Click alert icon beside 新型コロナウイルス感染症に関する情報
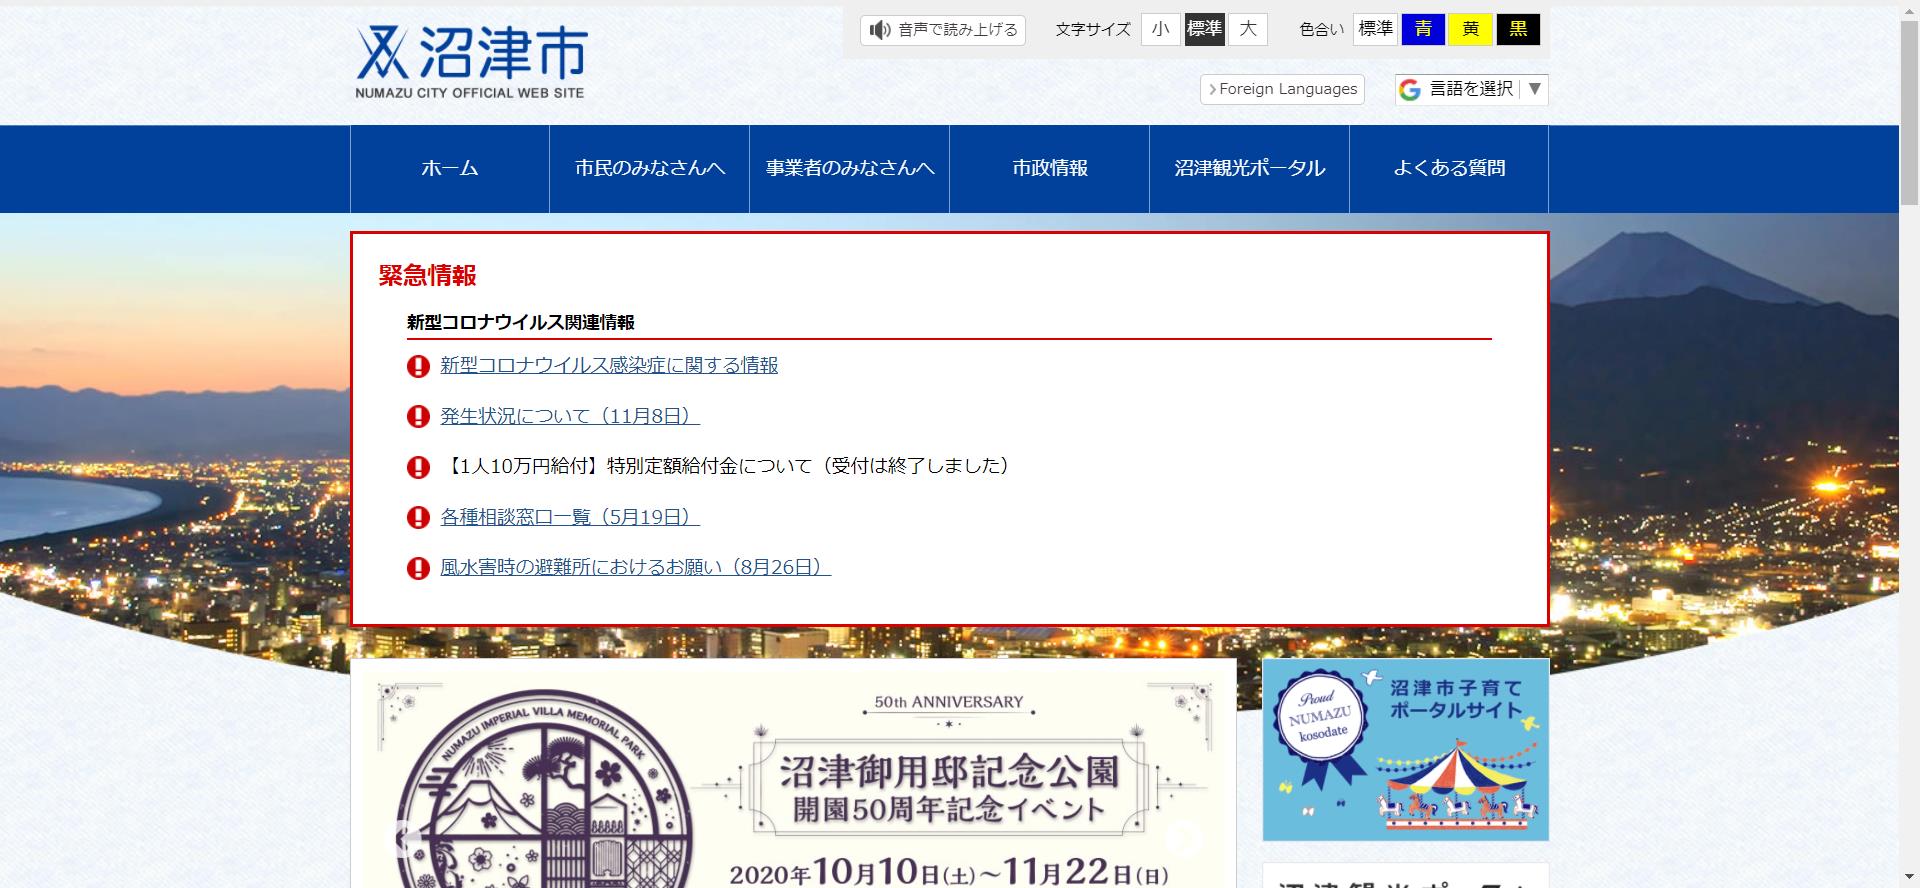Image resolution: width=1920 pixels, height=888 pixels. click(418, 367)
